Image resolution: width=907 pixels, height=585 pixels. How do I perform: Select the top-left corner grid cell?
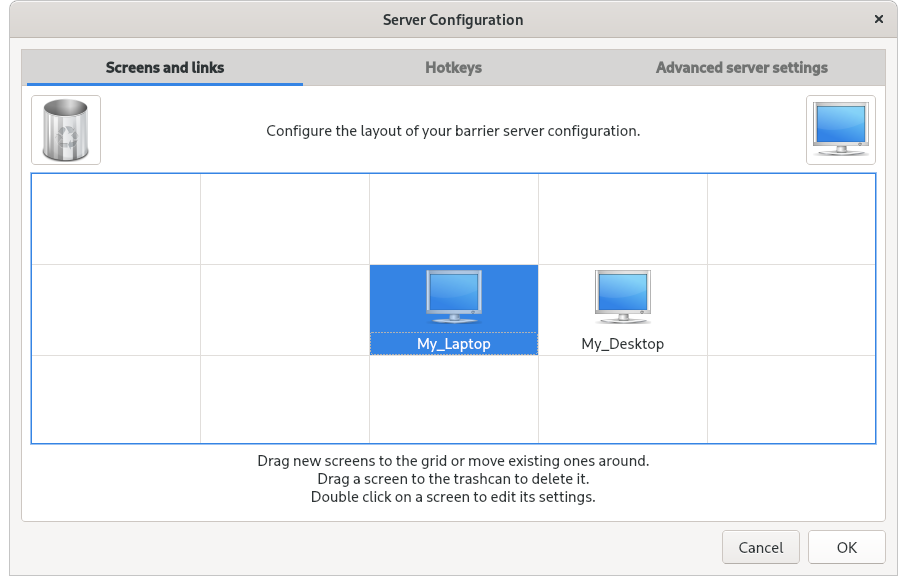pyautogui.click(x=116, y=219)
